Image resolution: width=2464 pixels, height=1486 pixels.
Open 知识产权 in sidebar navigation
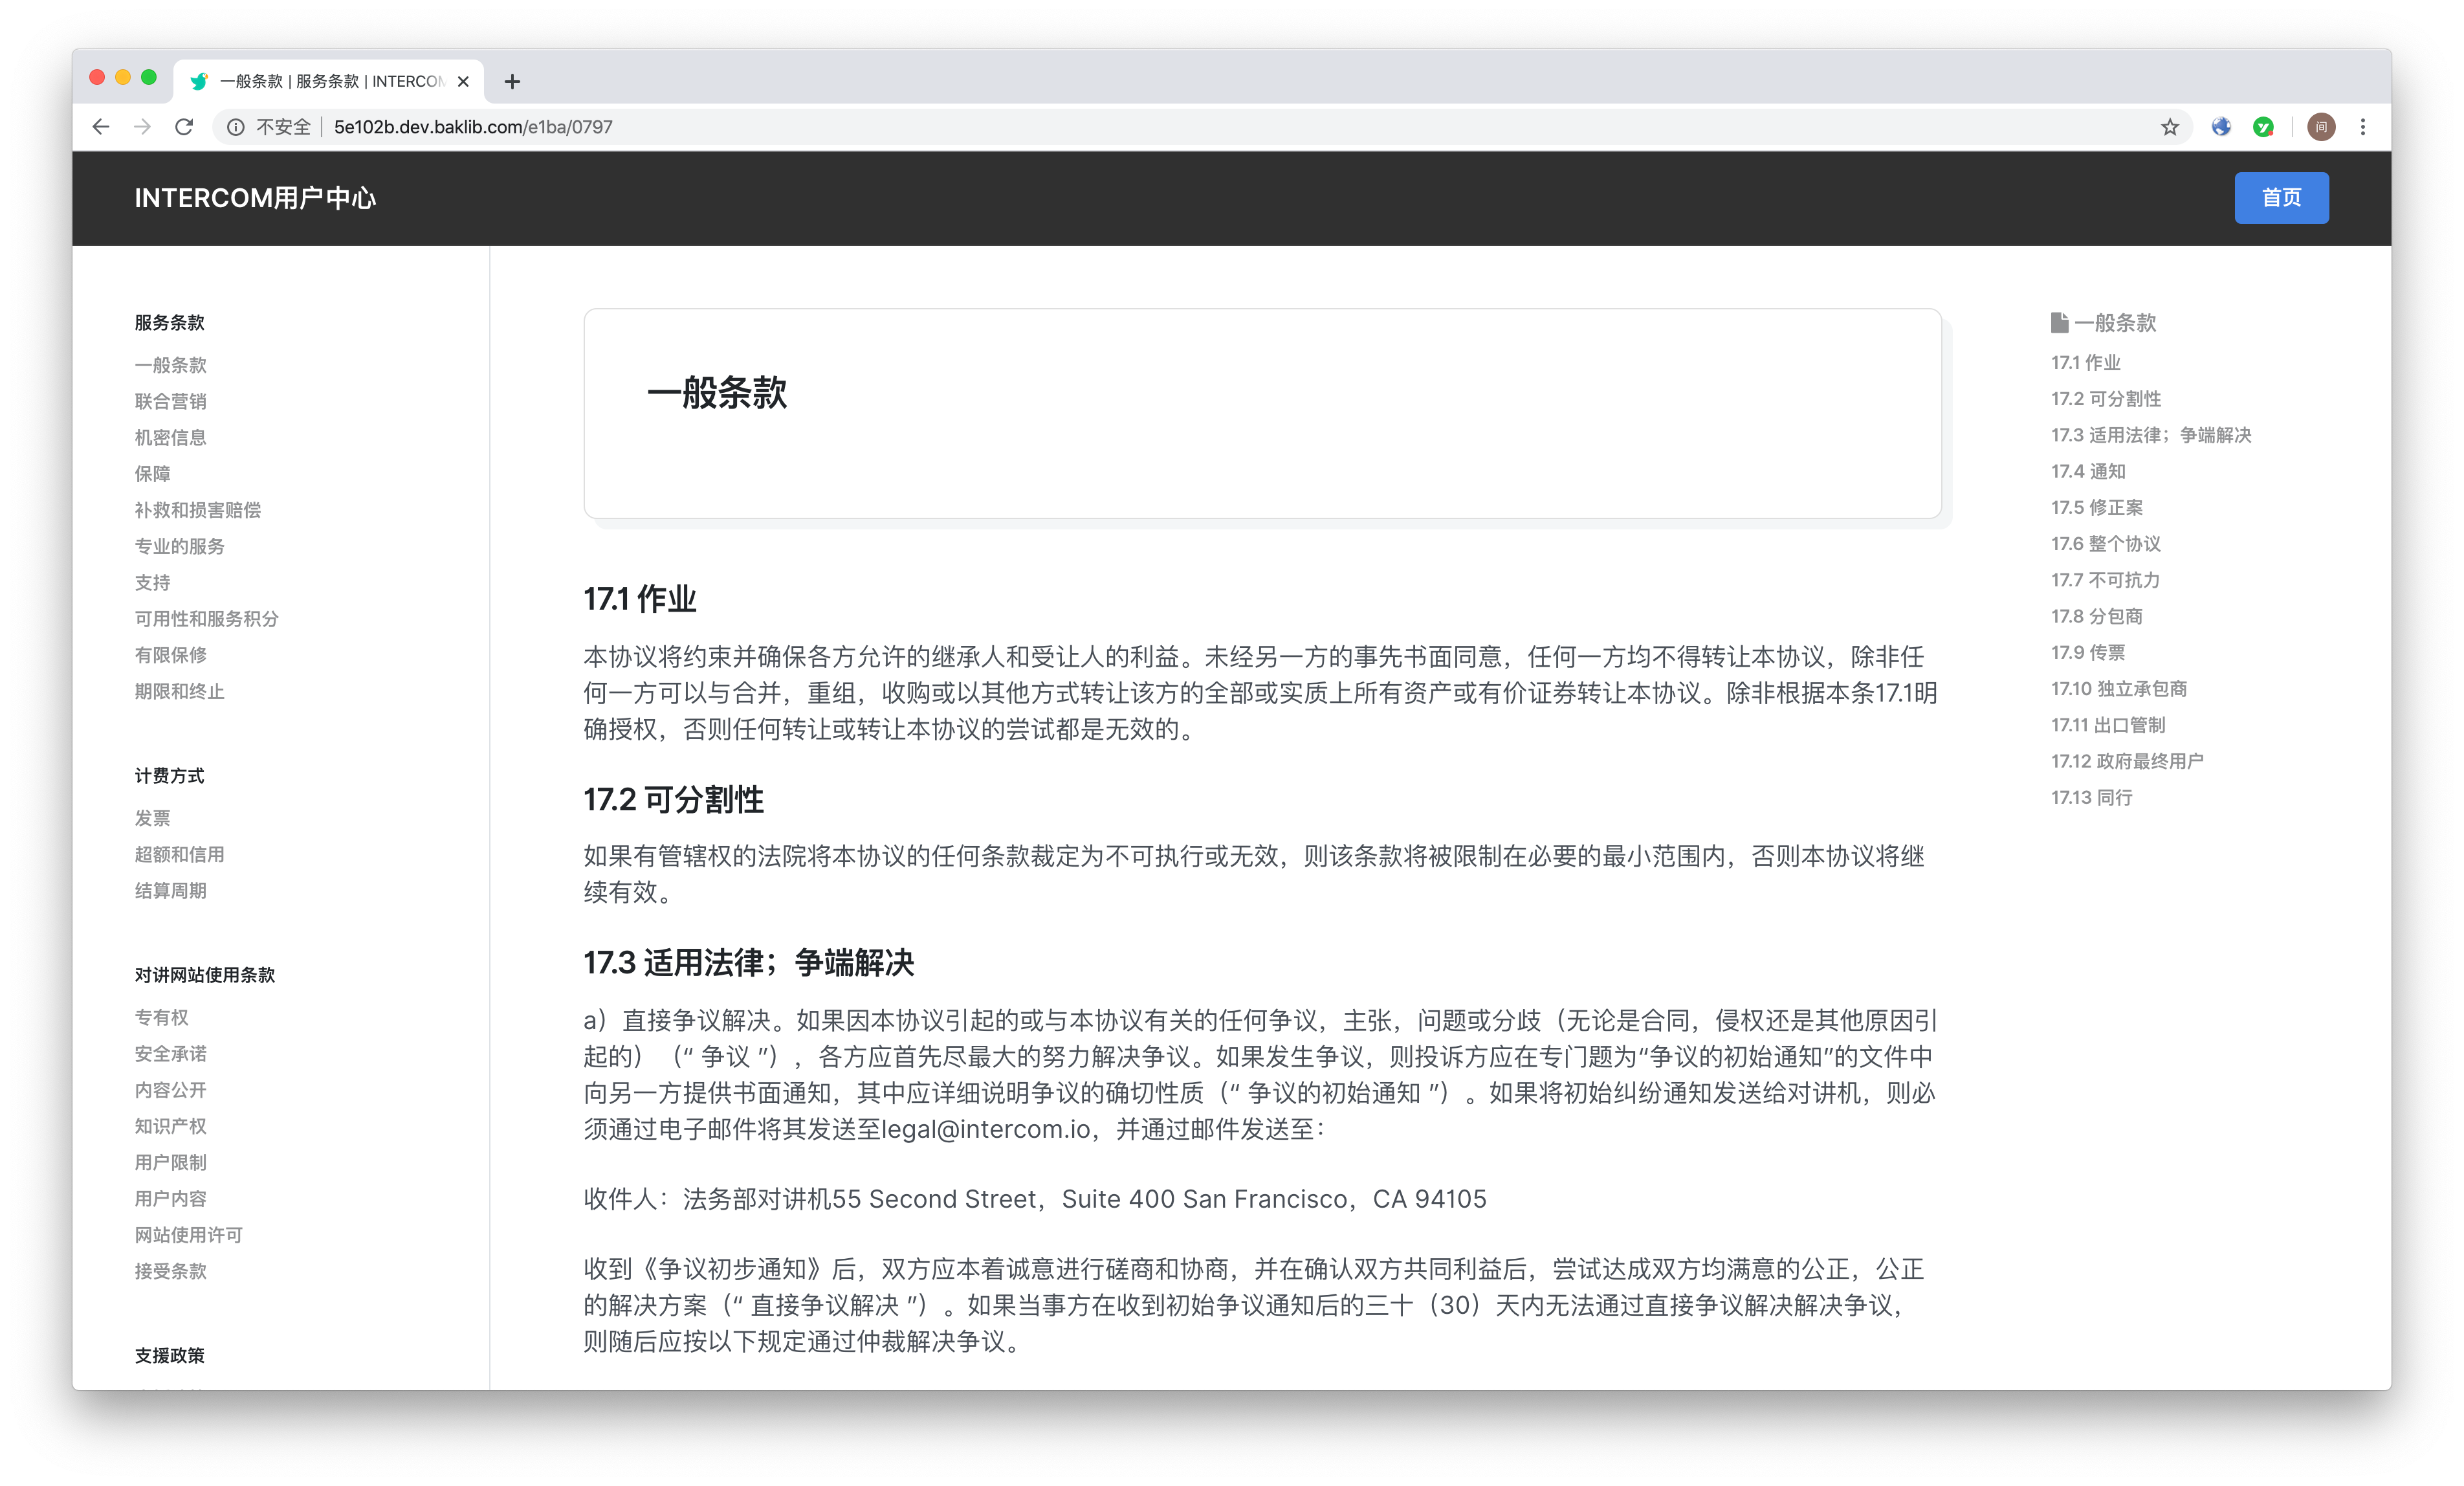pos(171,1126)
